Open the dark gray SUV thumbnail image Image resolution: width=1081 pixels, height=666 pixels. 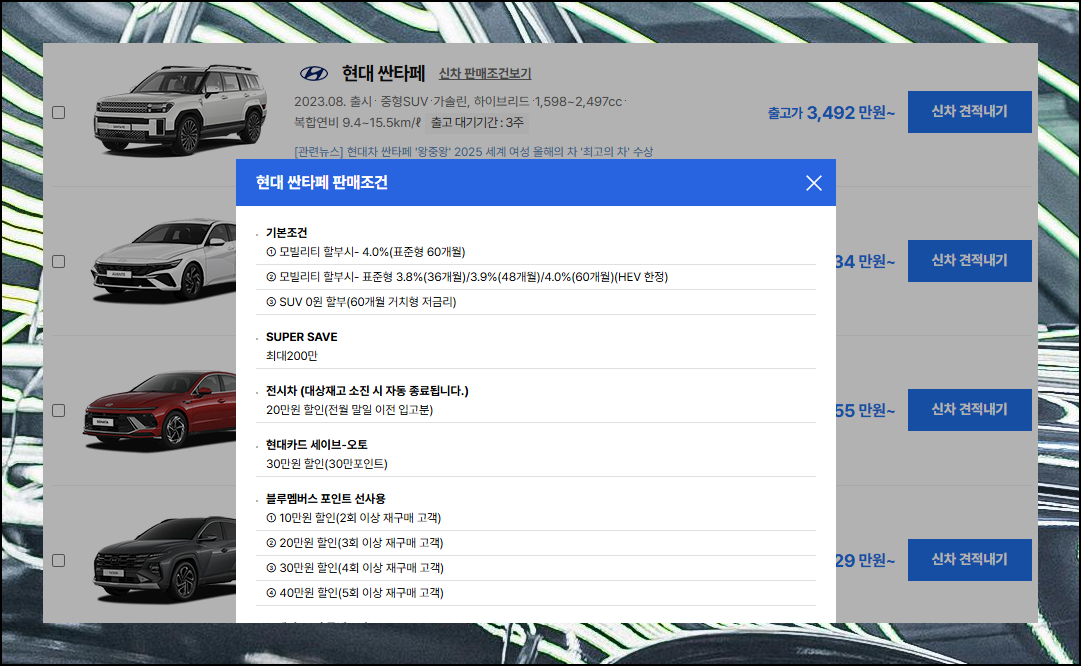pos(164,560)
